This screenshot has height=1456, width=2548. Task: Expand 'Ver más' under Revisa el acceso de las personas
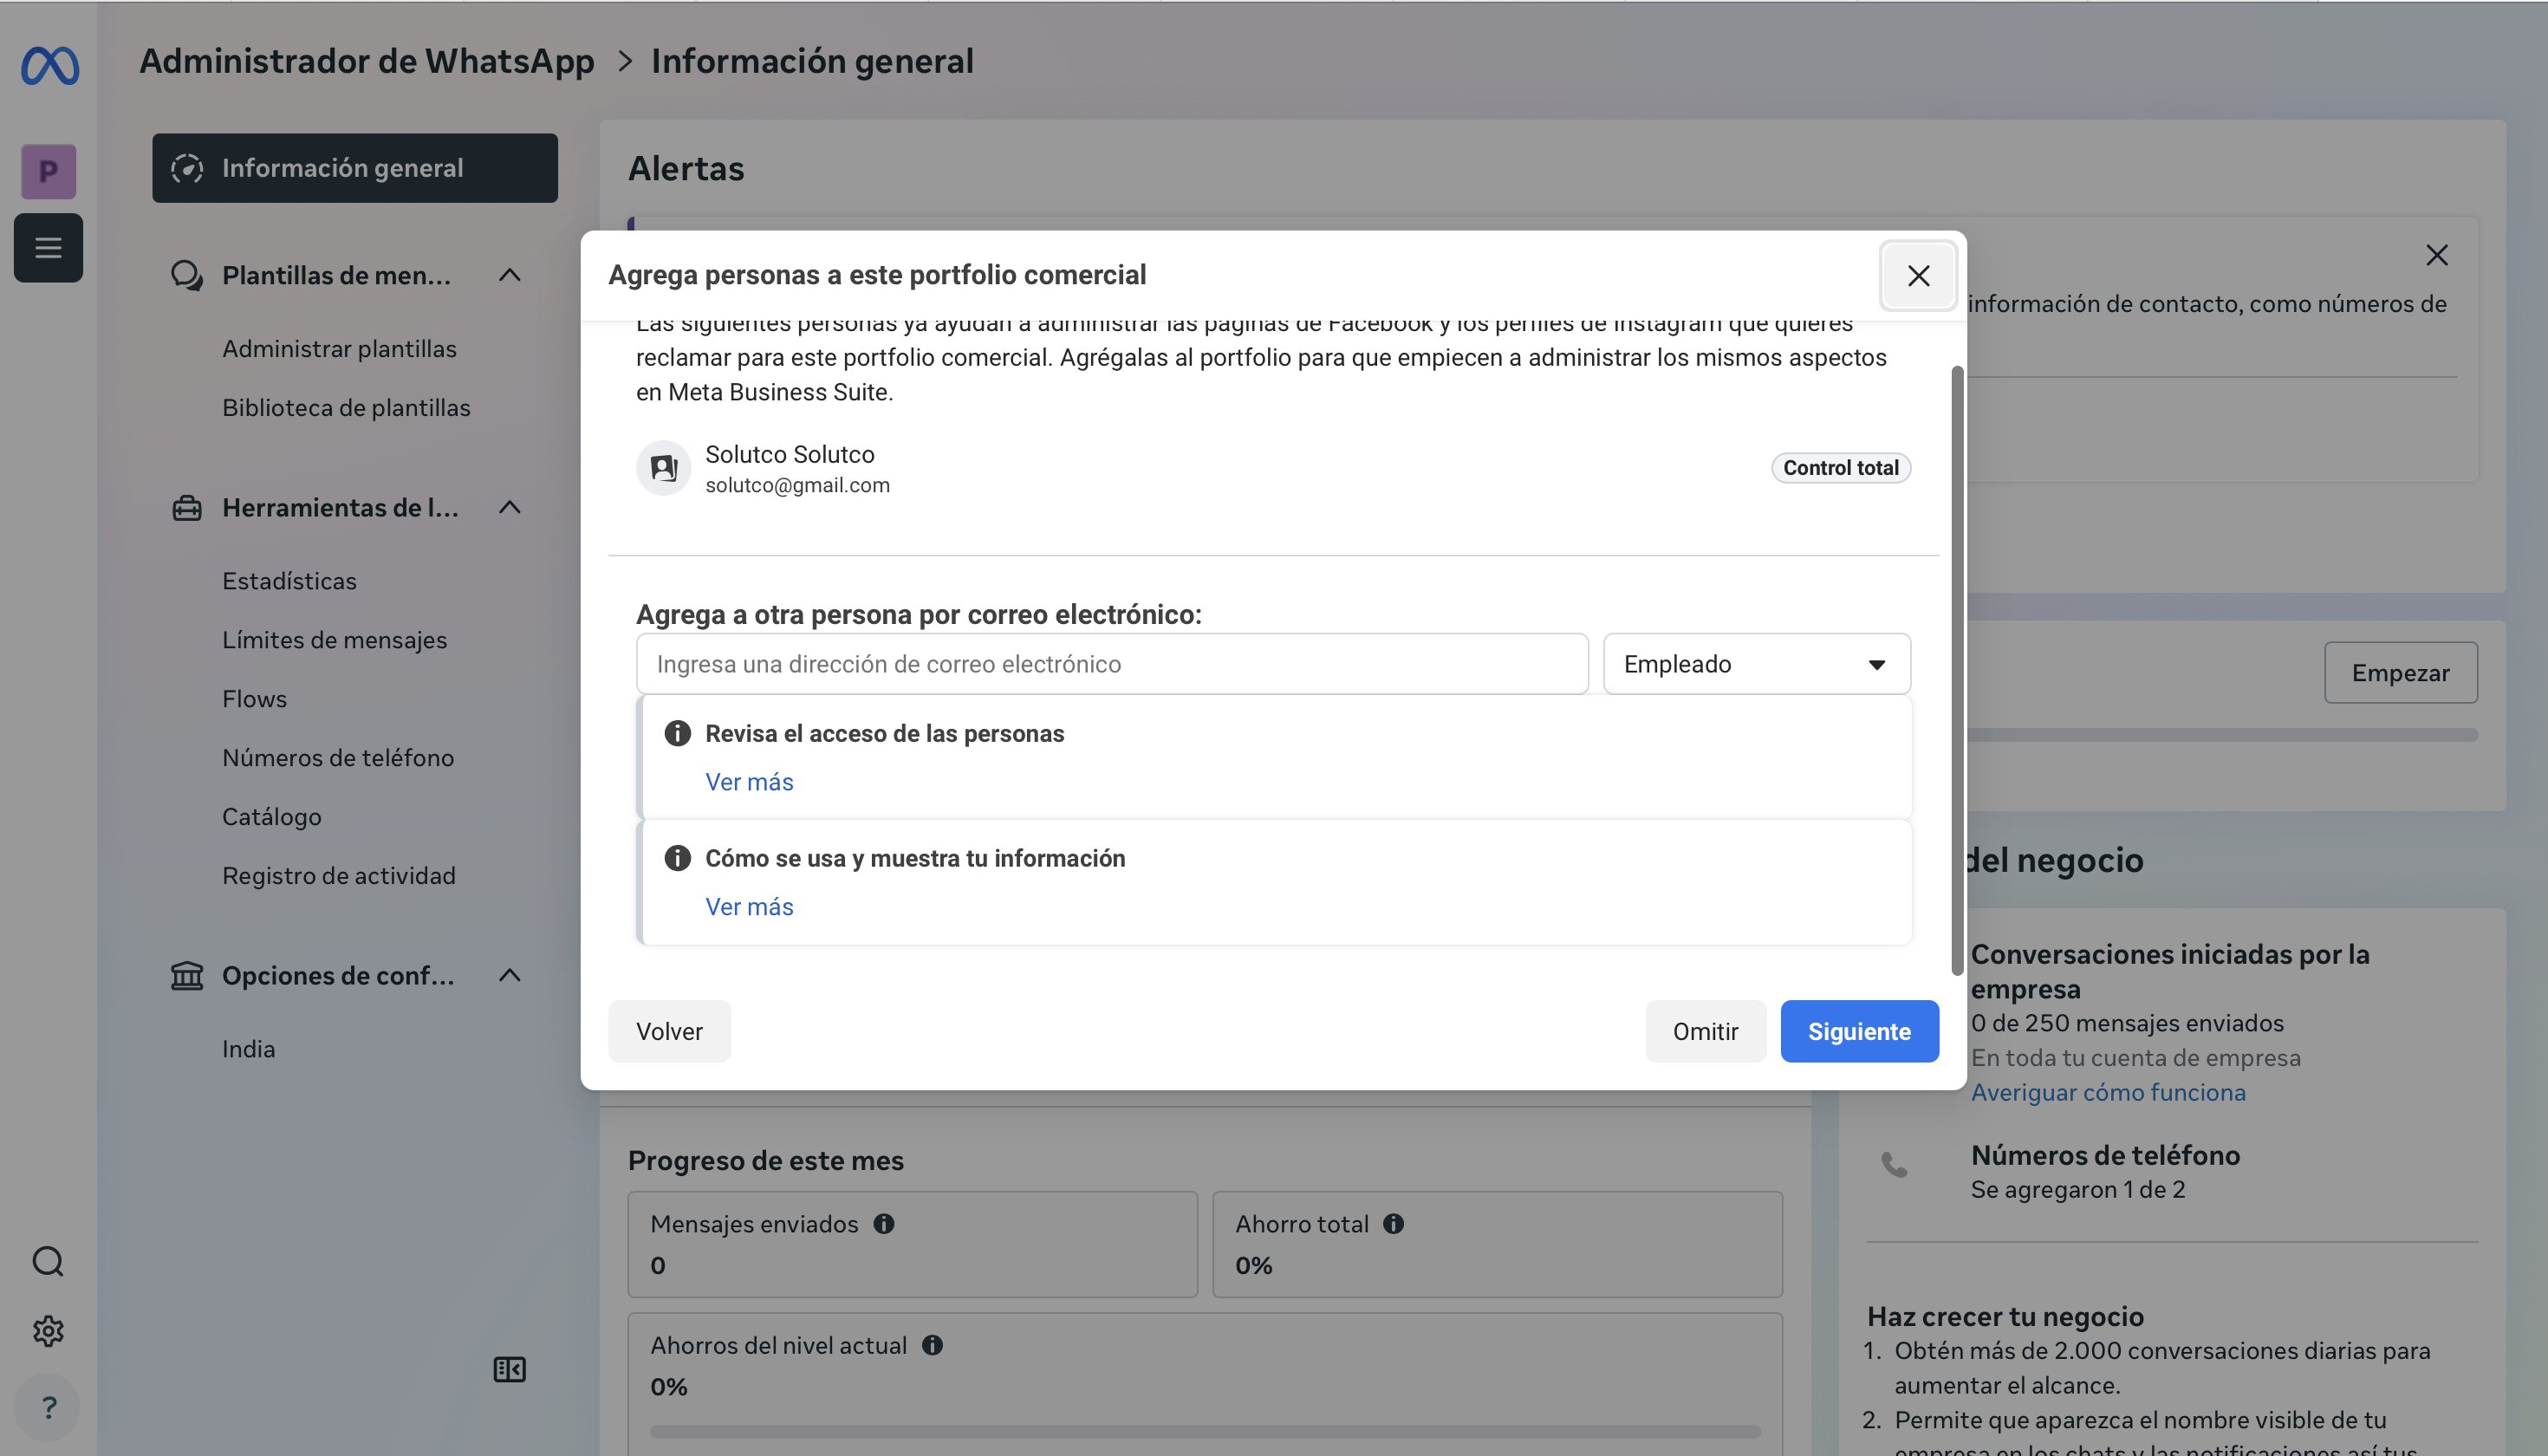pyautogui.click(x=749, y=782)
